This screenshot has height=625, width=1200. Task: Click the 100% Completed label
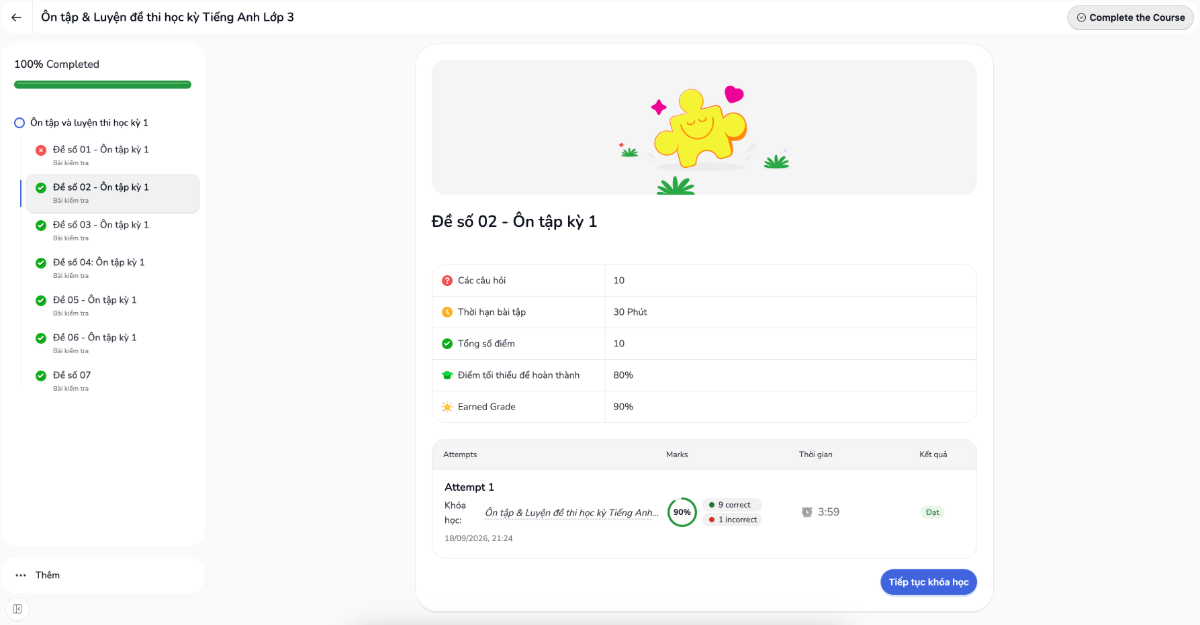57,64
